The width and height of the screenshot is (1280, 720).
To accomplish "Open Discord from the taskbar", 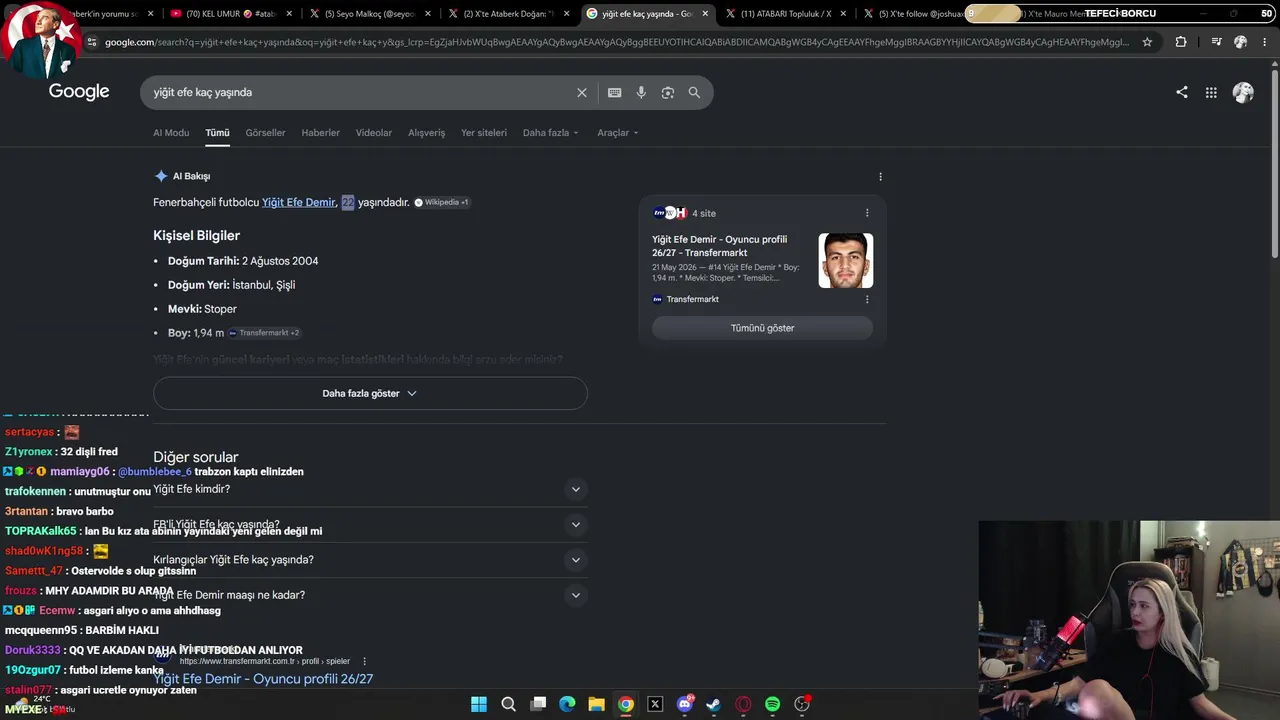I will point(684,704).
